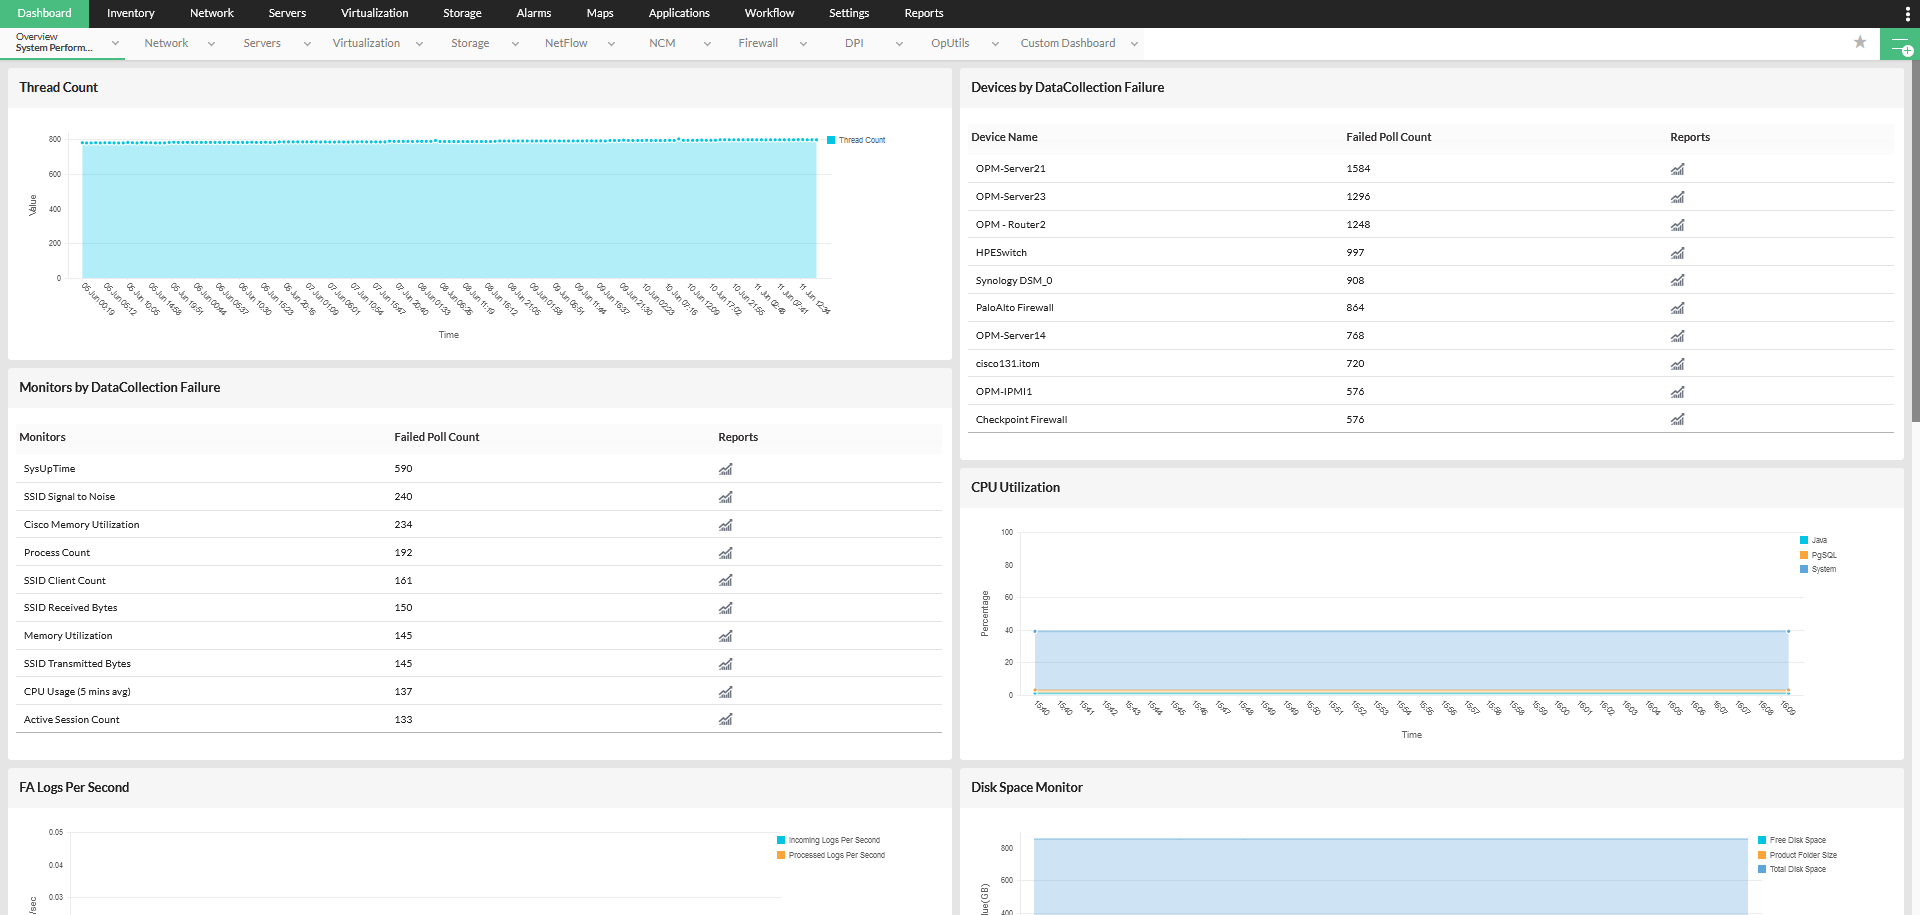Open the Alarms menu
This screenshot has width=1920, height=915.
click(x=532, y=13)
